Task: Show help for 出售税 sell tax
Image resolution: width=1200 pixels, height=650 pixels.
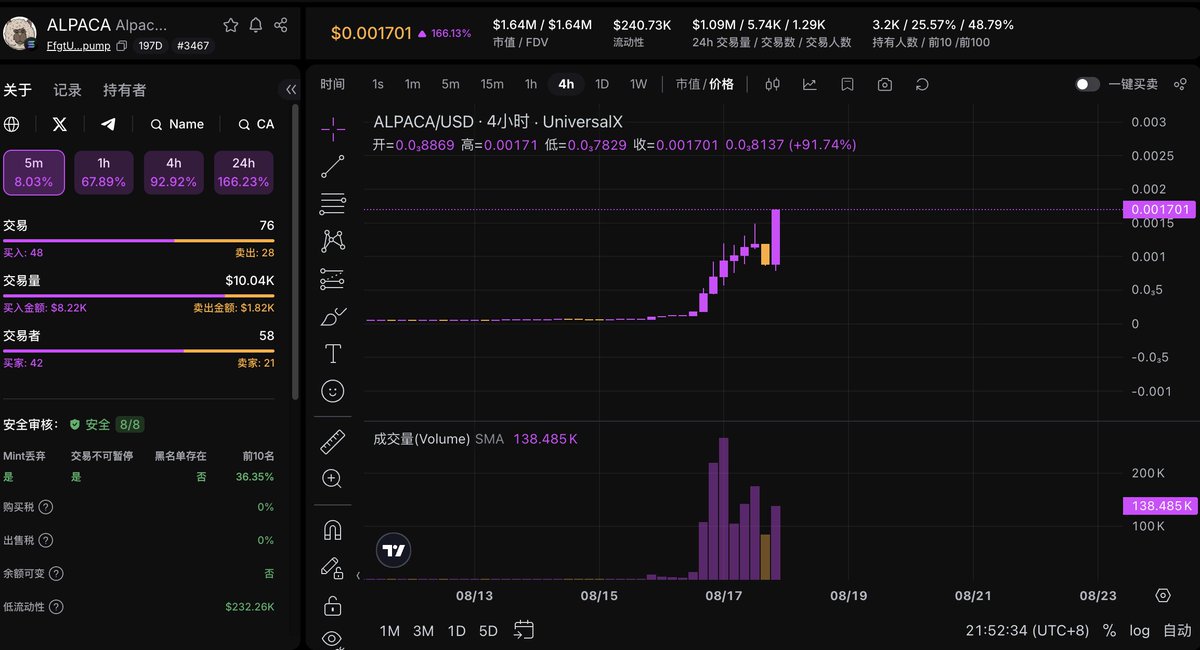Action: [46, 540]
